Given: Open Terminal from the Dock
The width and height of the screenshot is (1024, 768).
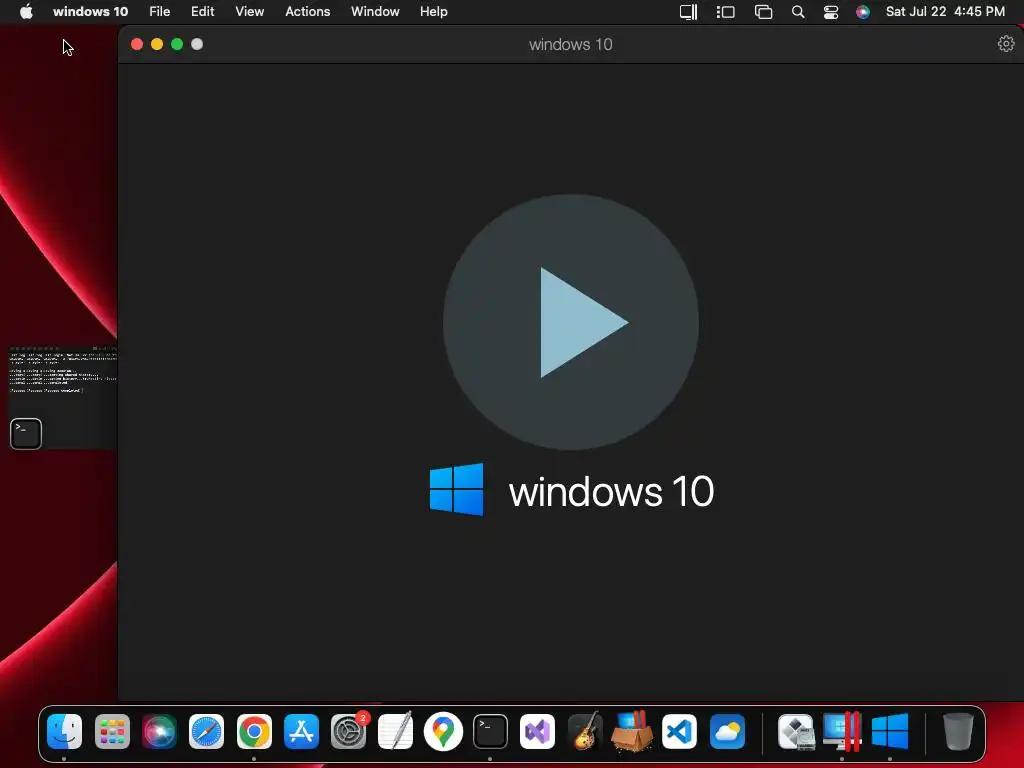Looking at the screenshot, I should [x=490, y=731].
